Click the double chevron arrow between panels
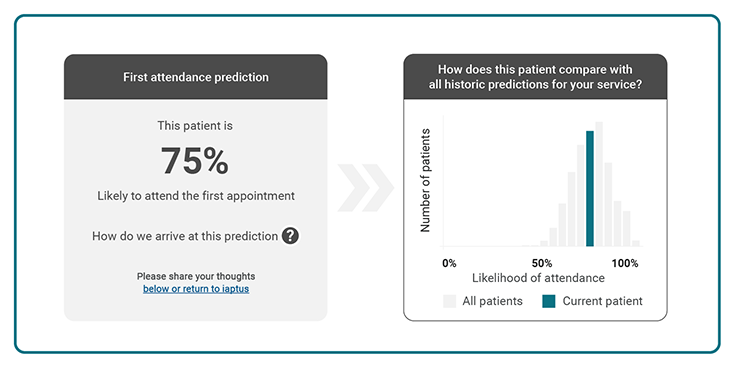Viewport: 735px width, 368px height. click(x=366, y=188)
